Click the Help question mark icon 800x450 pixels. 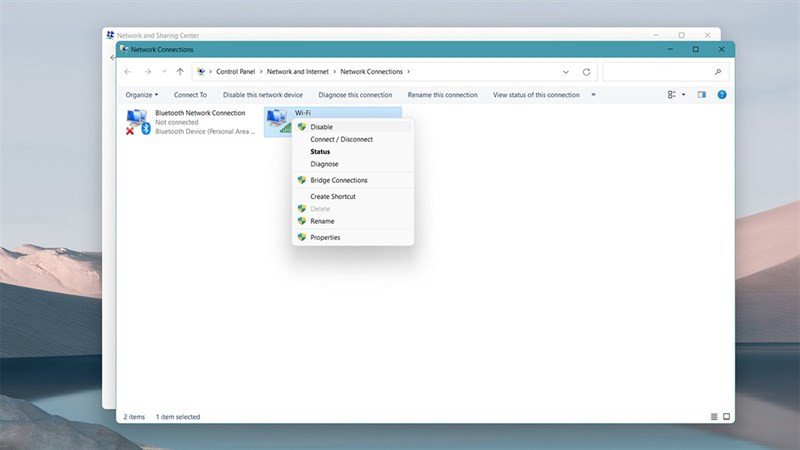coord(722,95)
